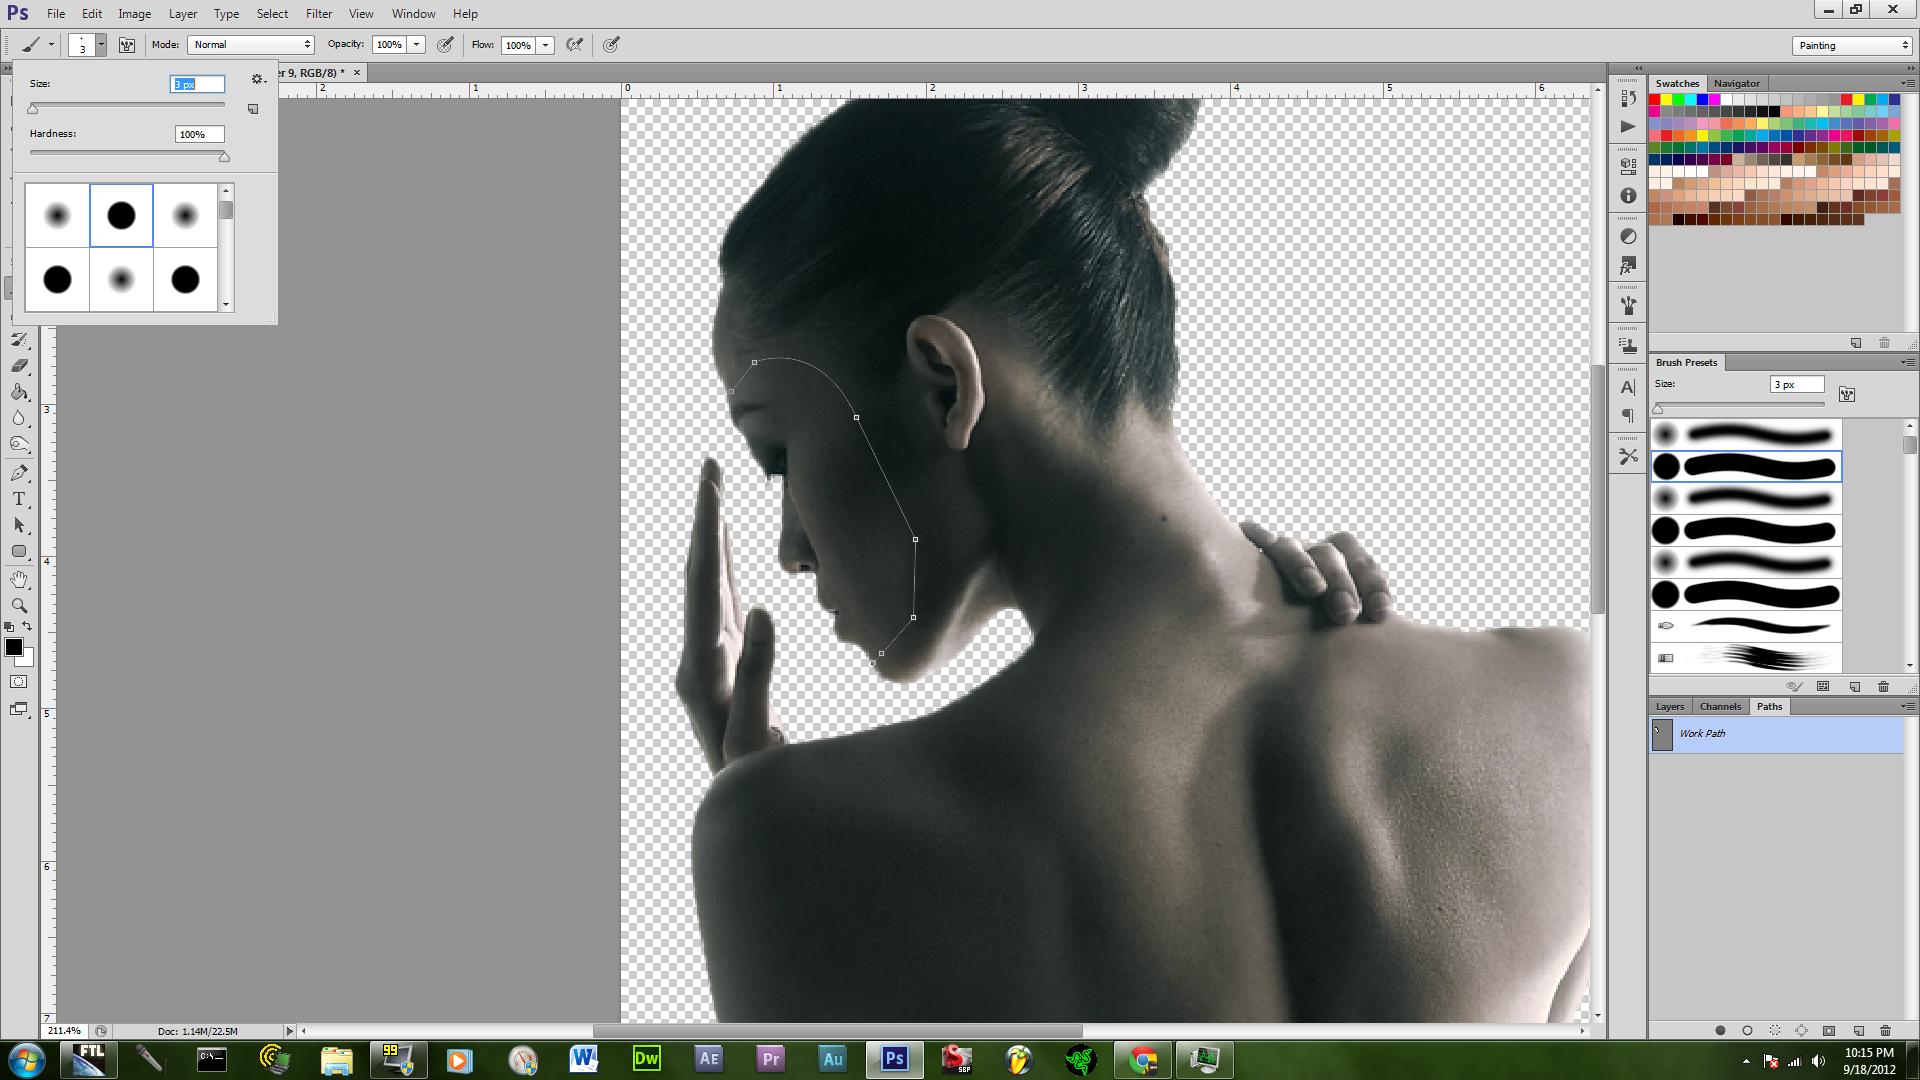Toggle pressure control for opacity
Screen dimensions: 1920x1080
coord(446,45)
